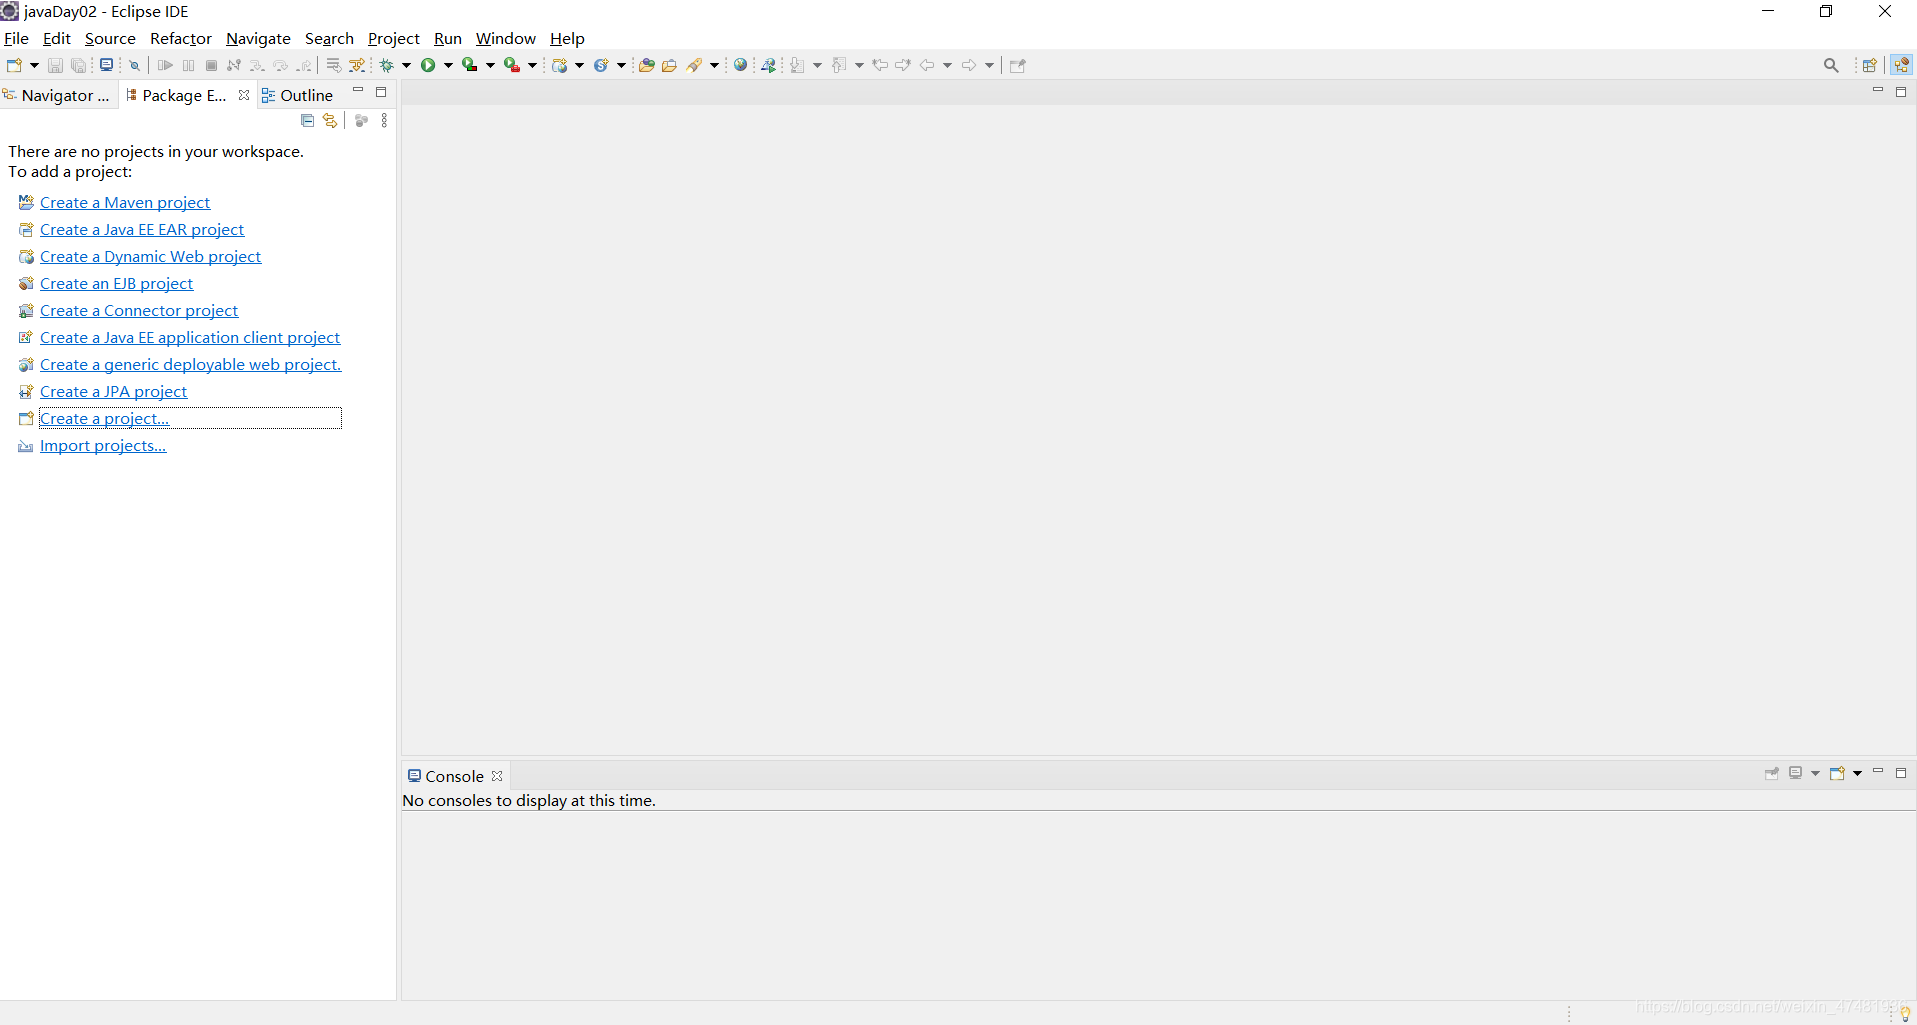This screenshot has height=1025, width=1917.
Task: Click the Step Over icon
Action: click(281, 66)
